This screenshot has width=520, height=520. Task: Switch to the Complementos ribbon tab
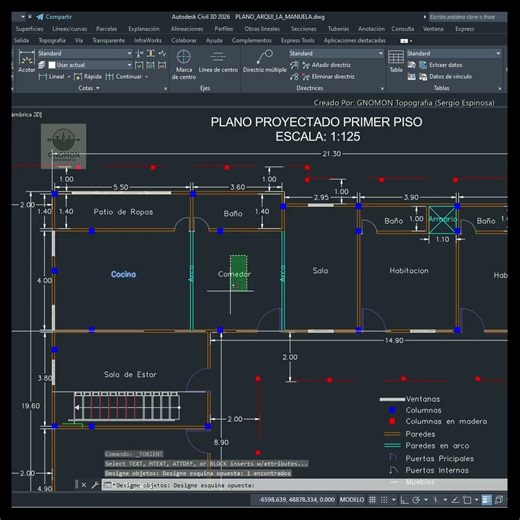coord(252,40)
